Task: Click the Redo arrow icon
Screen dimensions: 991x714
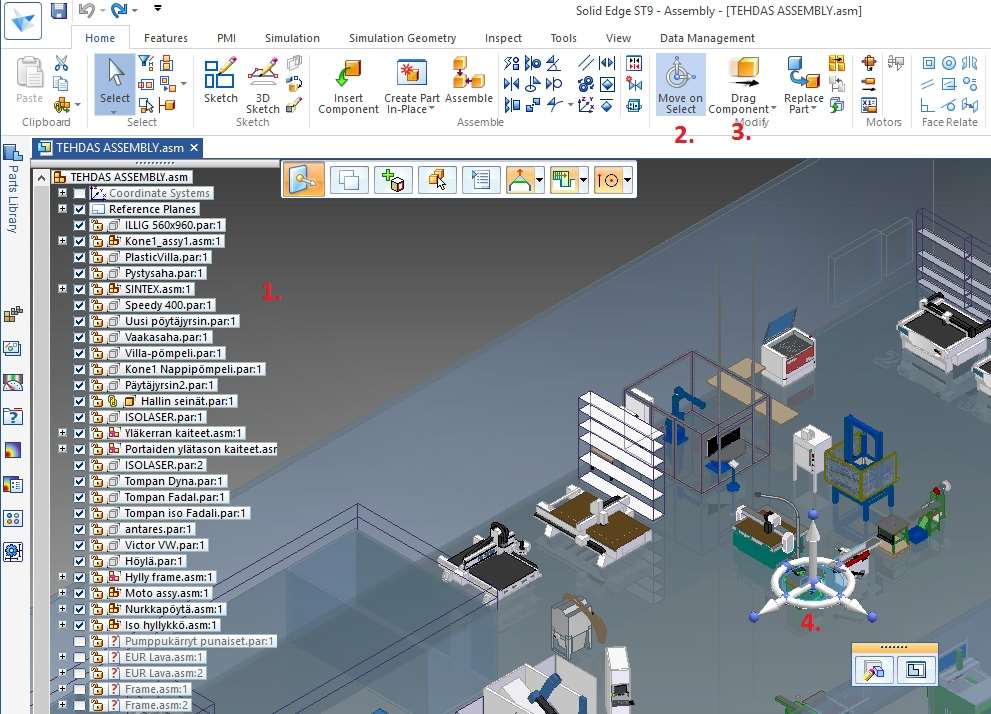Action: (118, 10)
